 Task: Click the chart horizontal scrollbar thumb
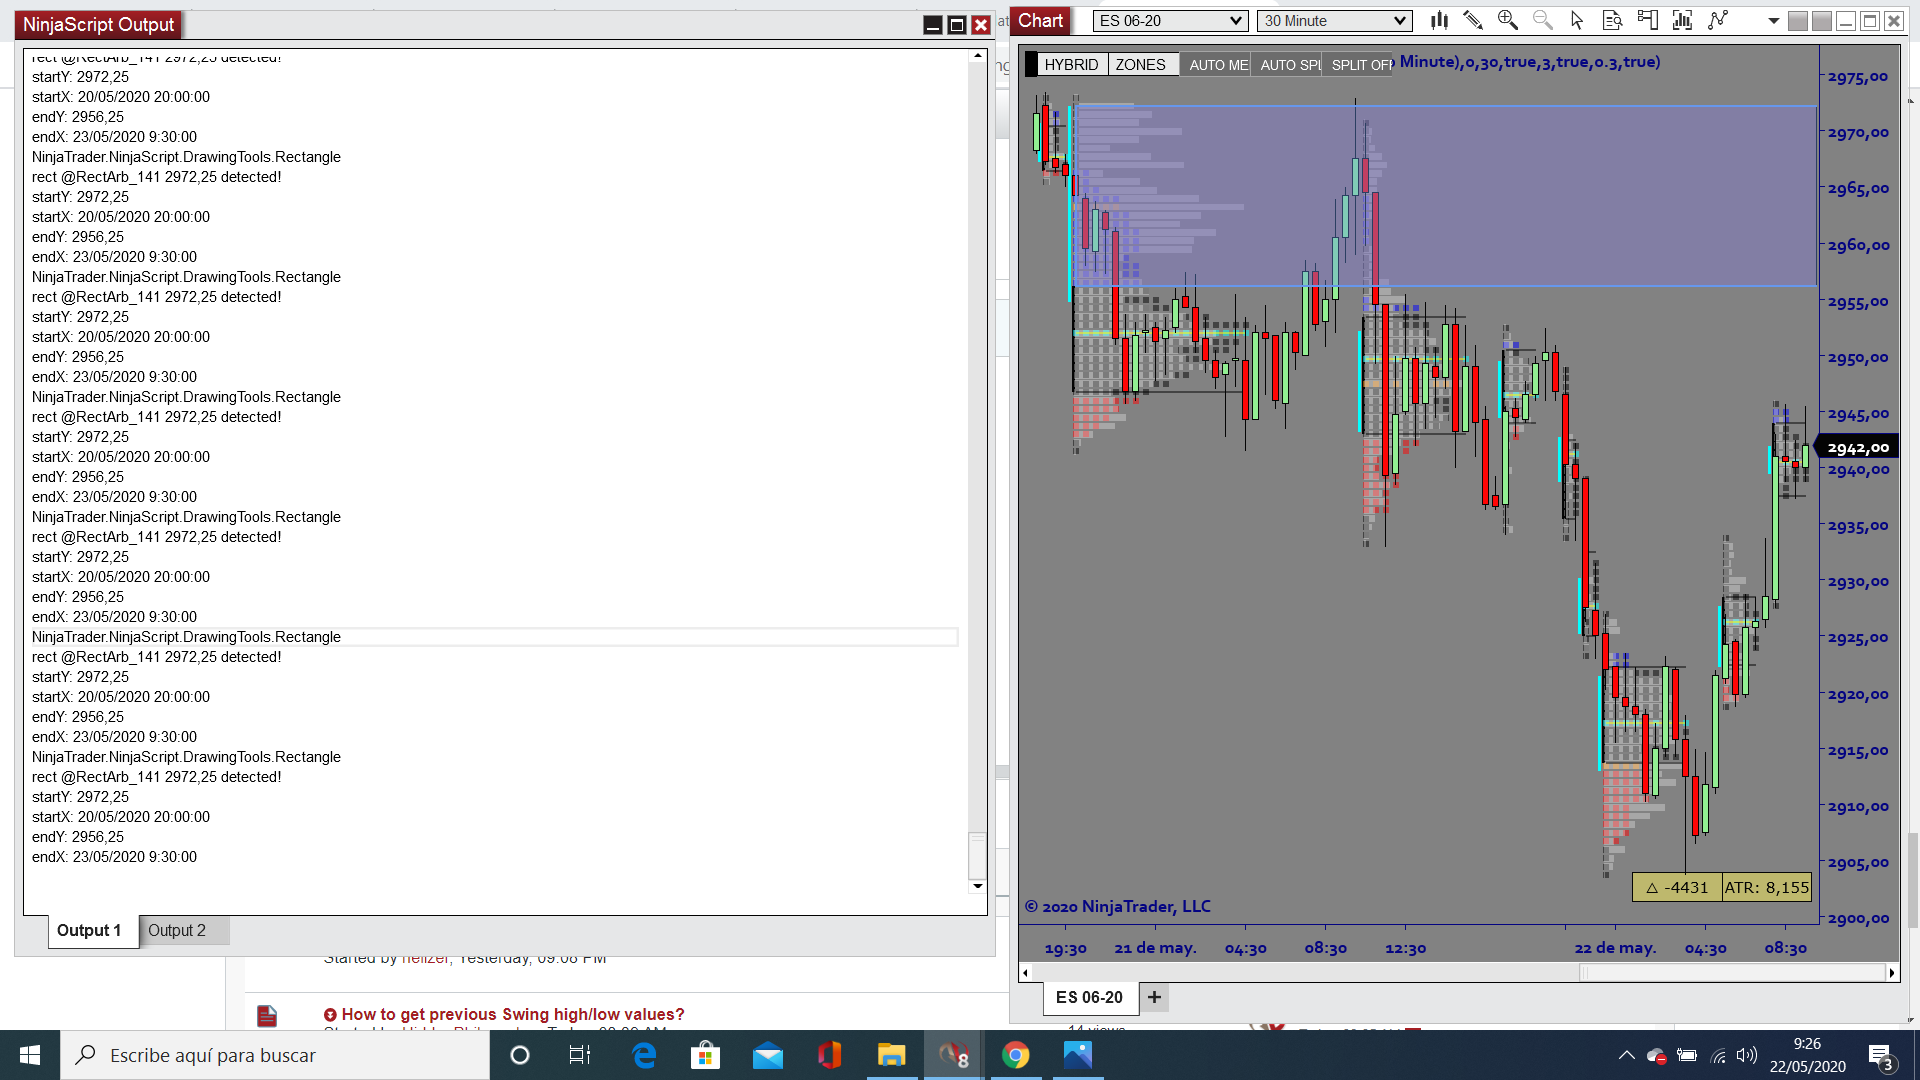(x=1732, y=972)
